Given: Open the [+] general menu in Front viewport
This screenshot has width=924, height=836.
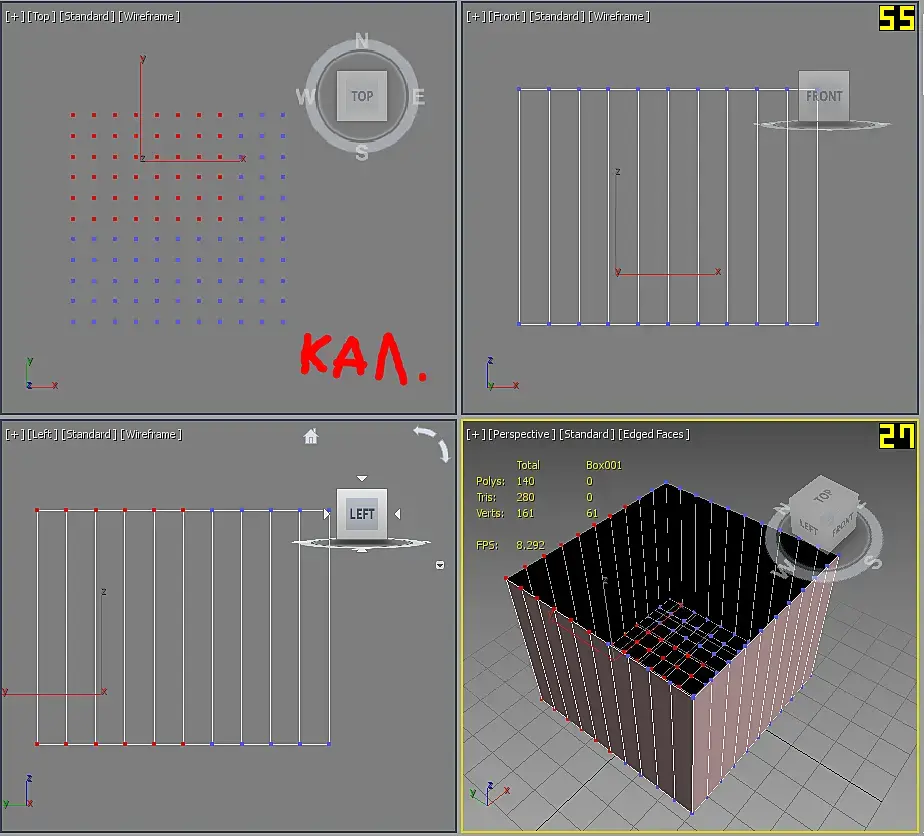Looking at the screenshot, I should tap(475, 16).
